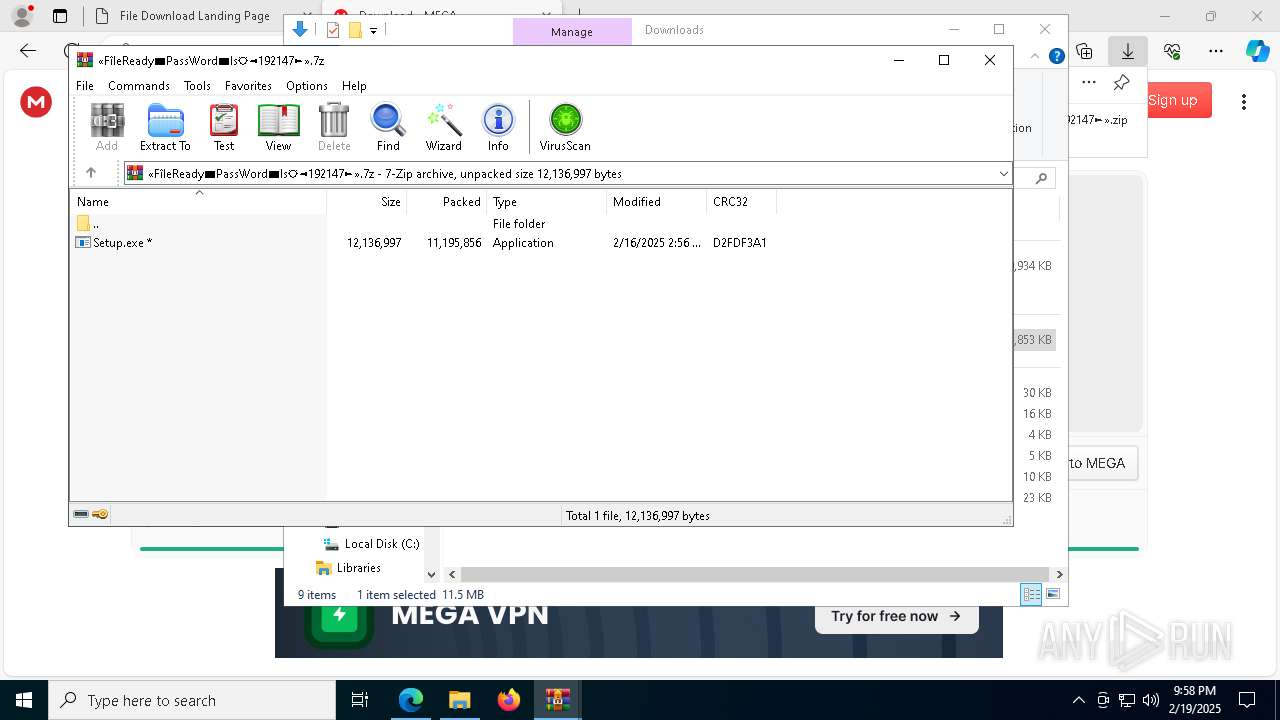Viewport: 1280px width, 720px height.
Task: Pin the Edge downloads panel
Action: tap(1122, 82)
